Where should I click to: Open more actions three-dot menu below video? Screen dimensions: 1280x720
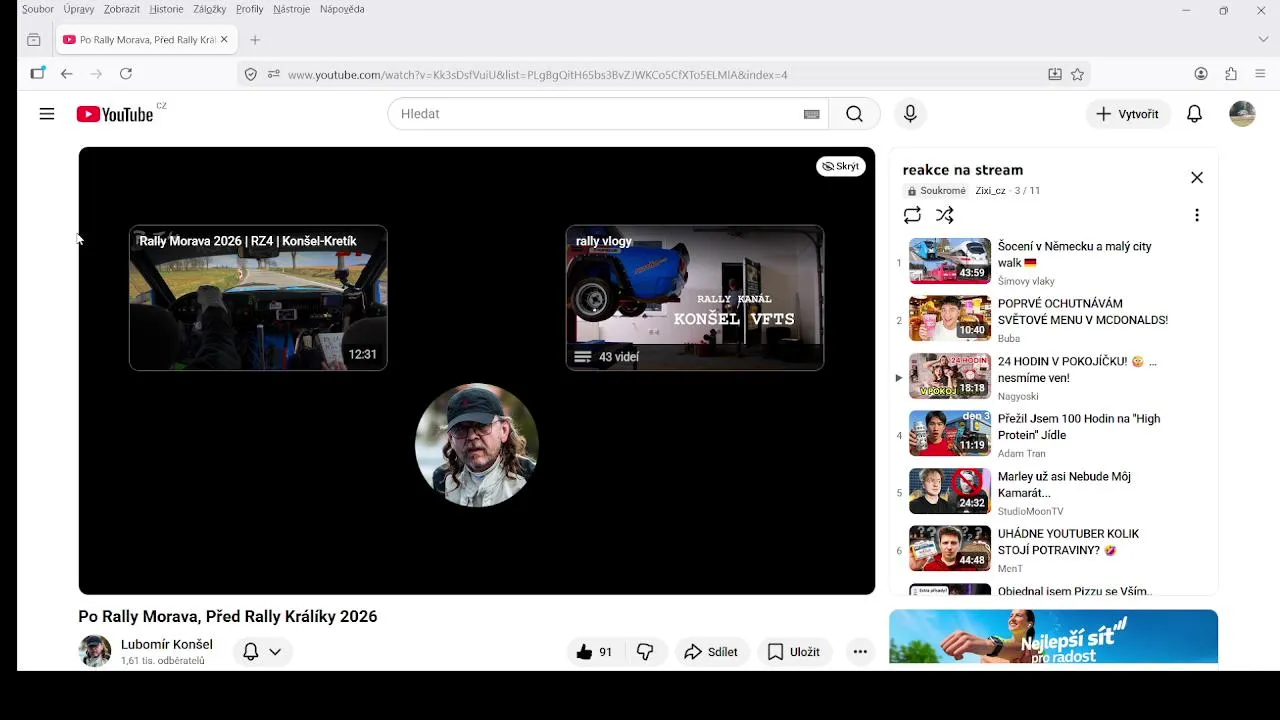tap(860, 652)
